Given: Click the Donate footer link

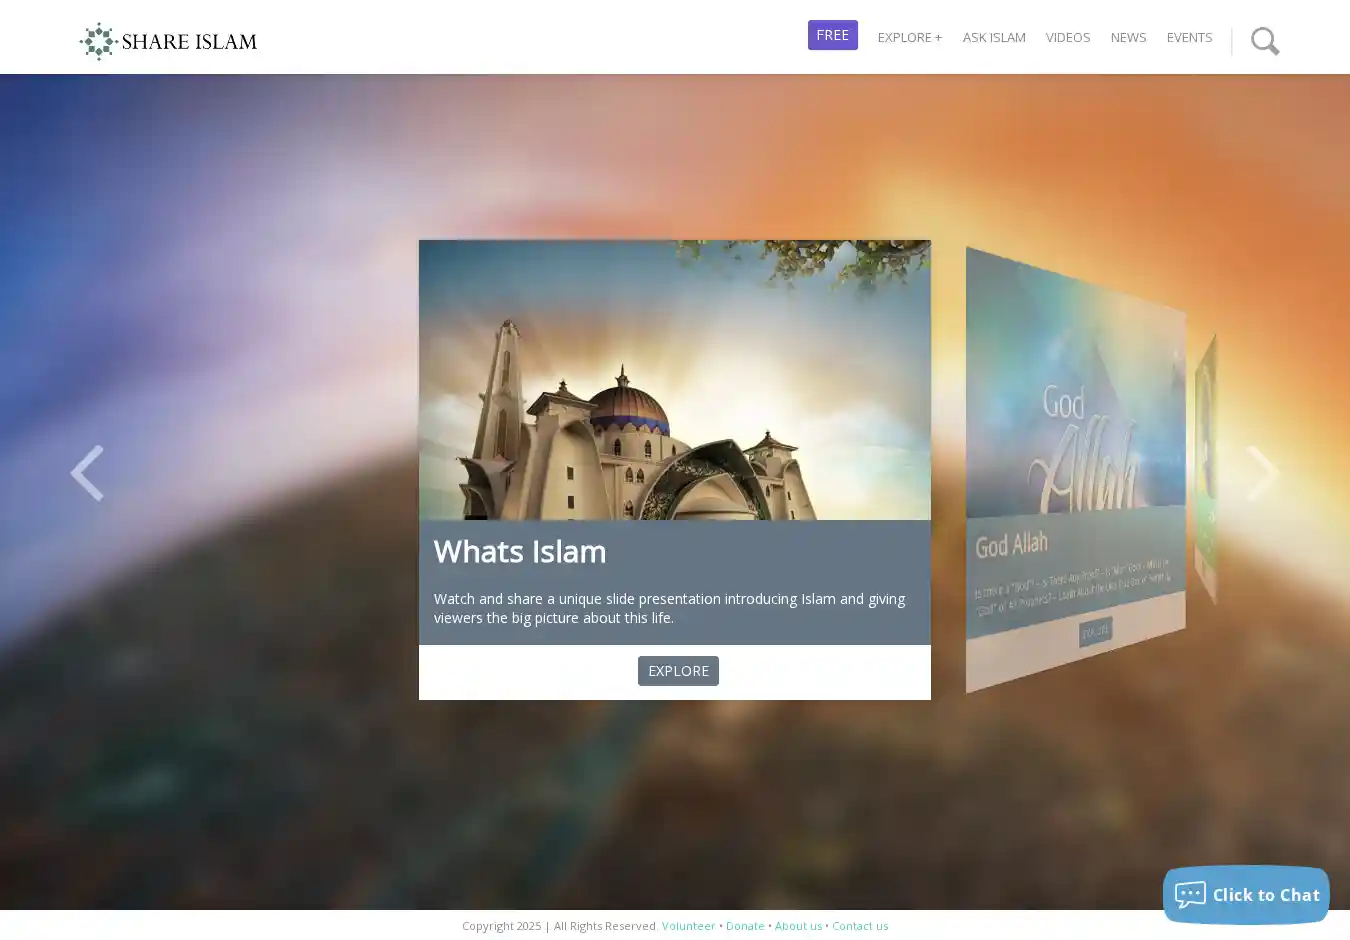Looking at the screenshot, I should click(745, 926).
